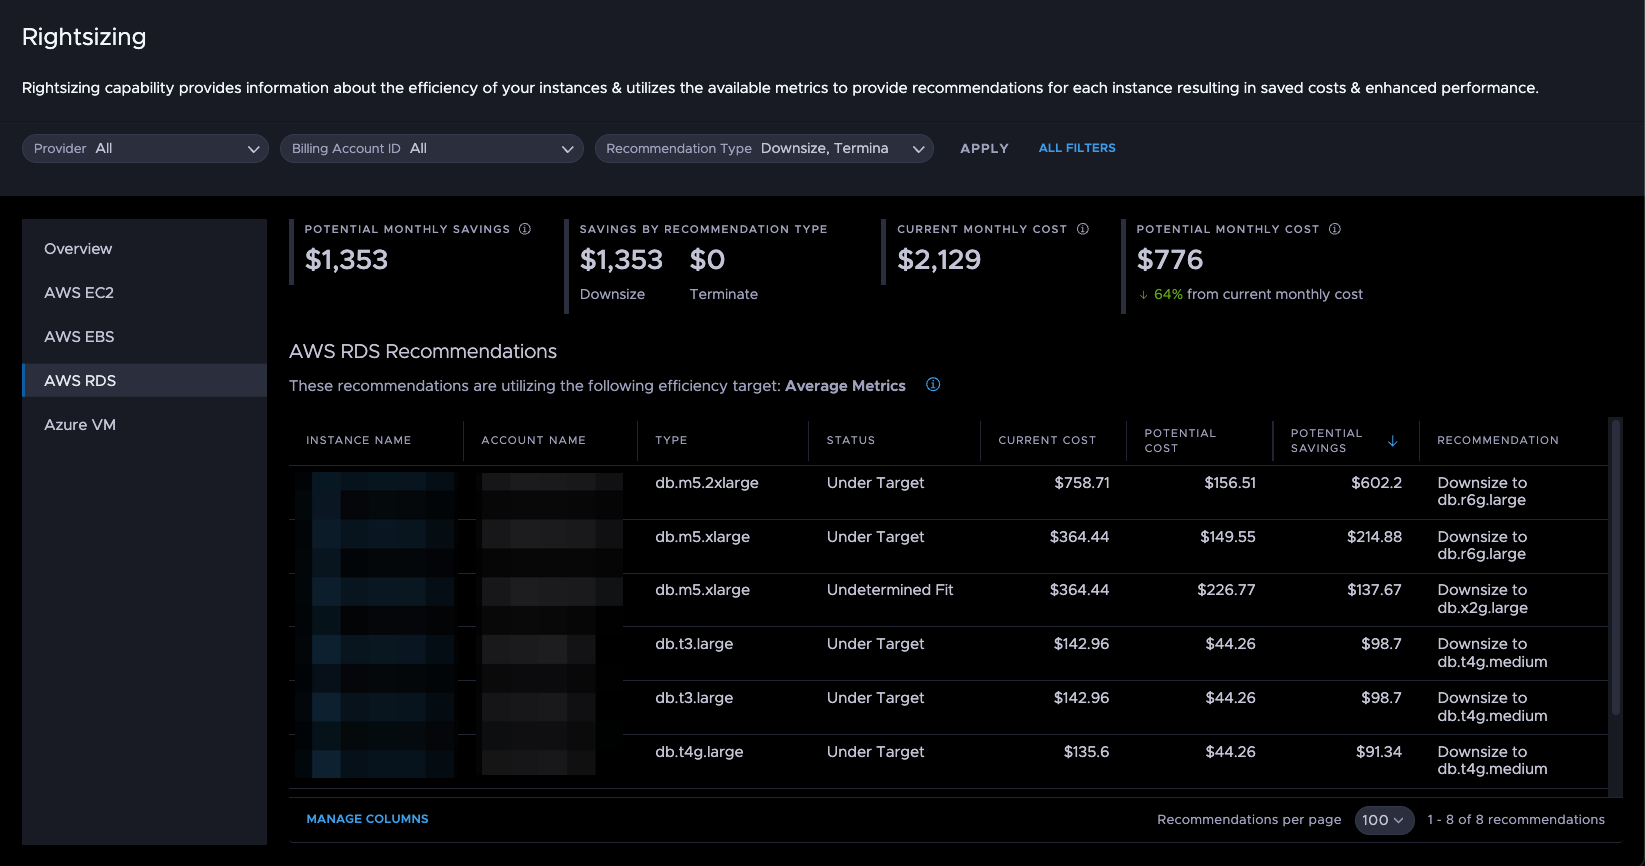Open the Recommendation Type dropdown
1645x866 pixels.
tap(764, 149)
